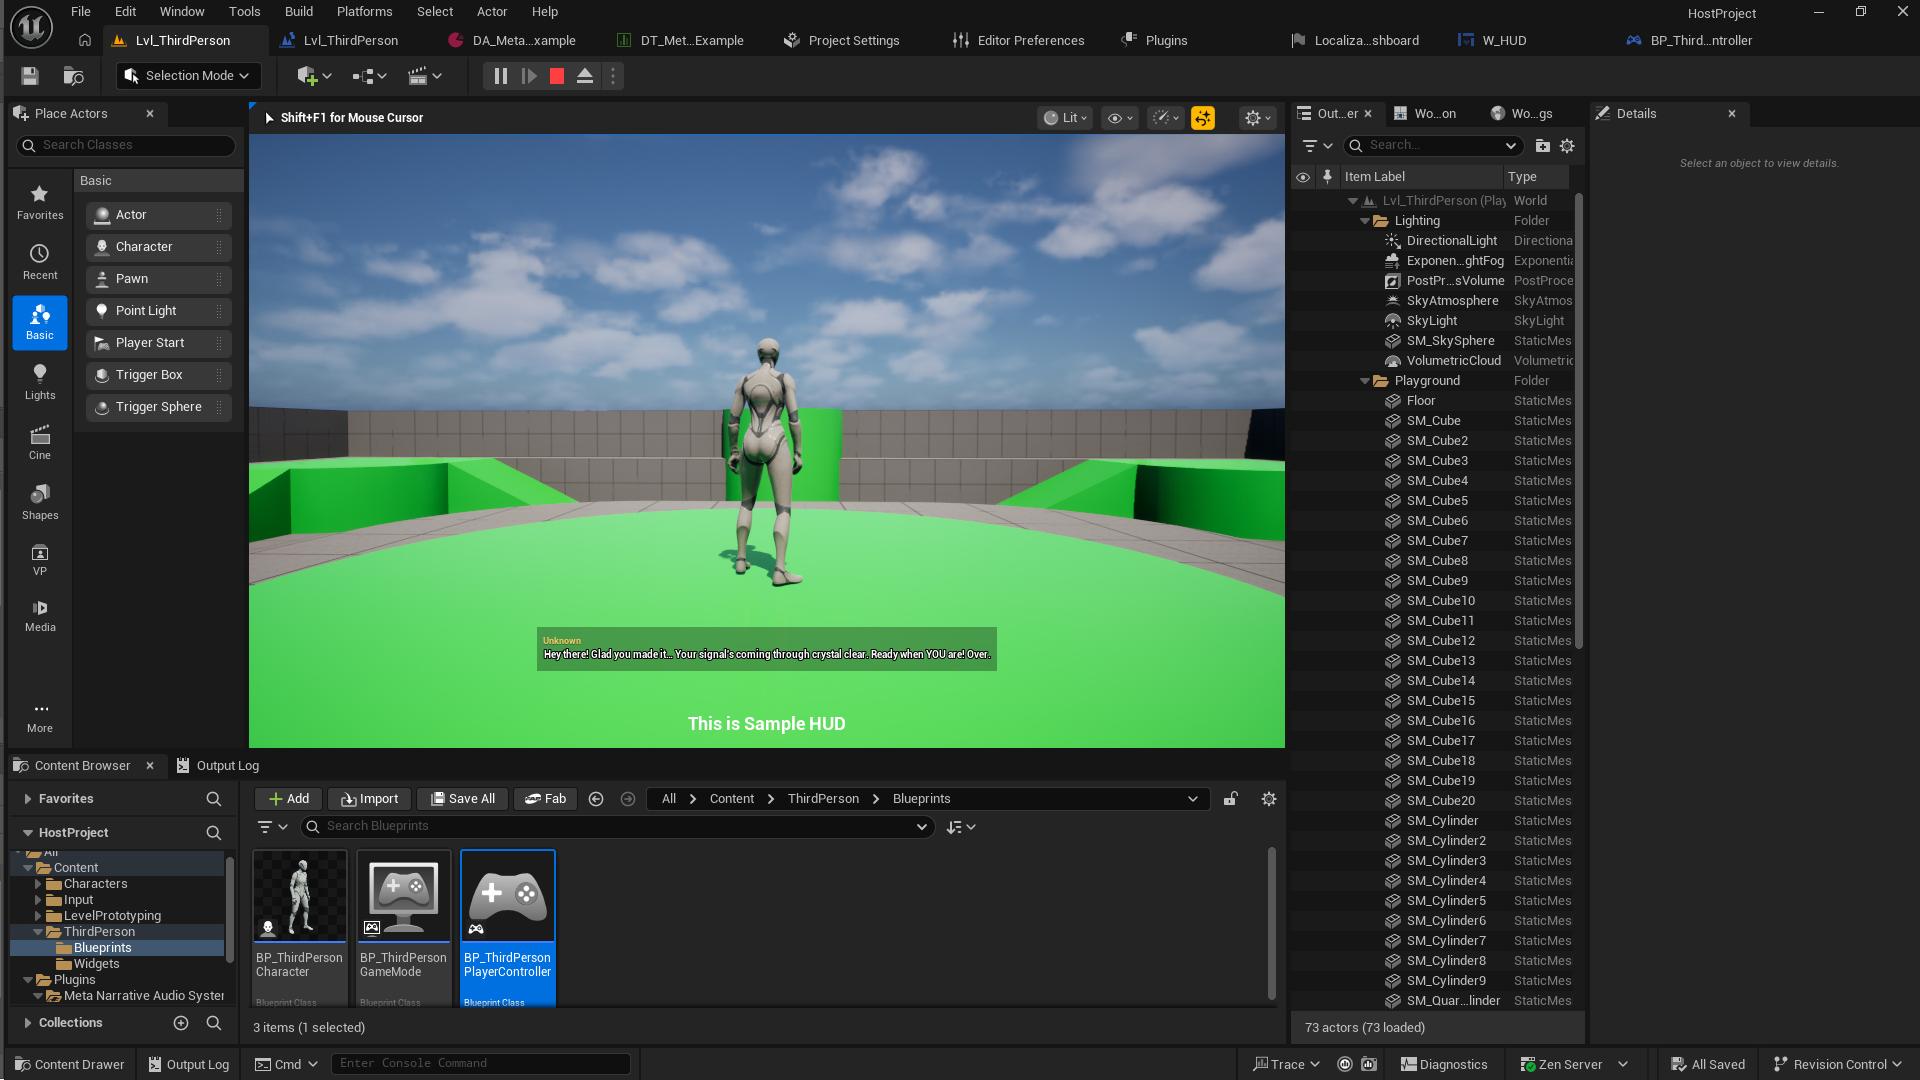Lock the Content Browser path
Image resolution: width=1920 pixels, height=1080 pixels.
click(x=1230, y=798)
